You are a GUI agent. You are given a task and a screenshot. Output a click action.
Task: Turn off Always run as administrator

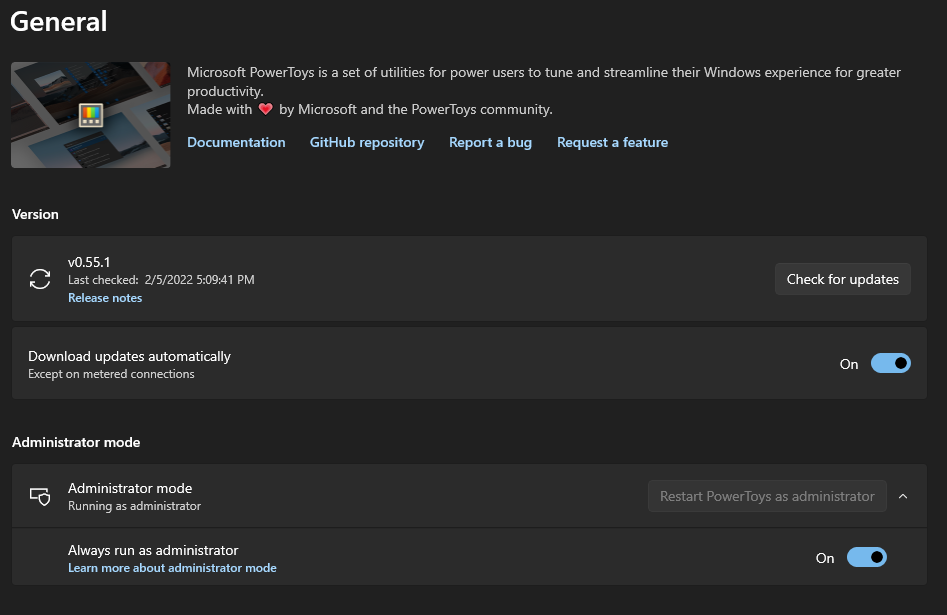[866, 558]
